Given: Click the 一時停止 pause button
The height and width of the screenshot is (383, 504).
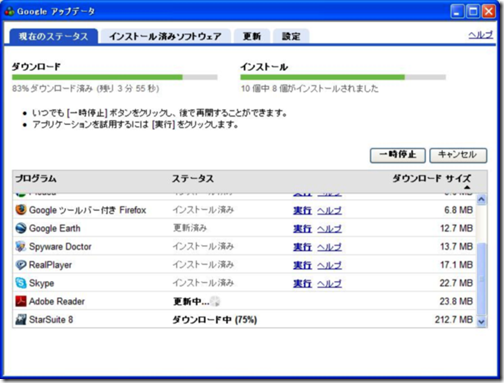Looking at the screenshot, I should 398,155.
